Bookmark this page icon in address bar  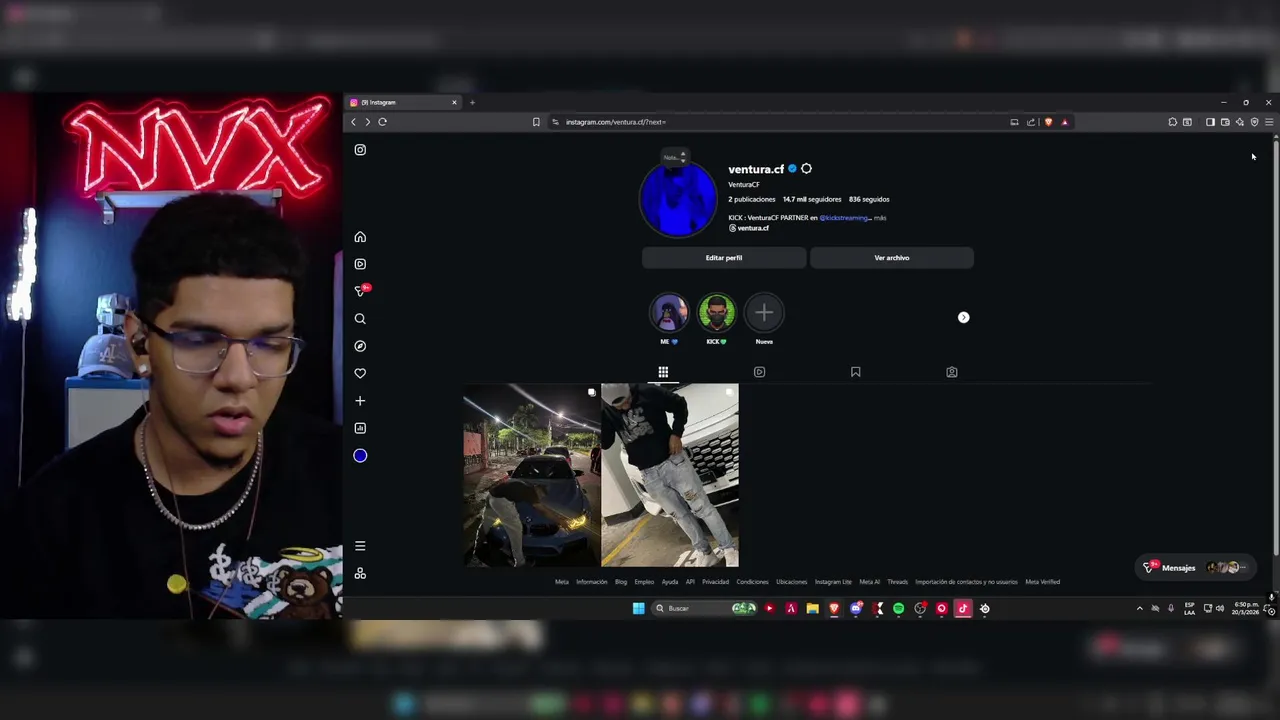point(536,122)
